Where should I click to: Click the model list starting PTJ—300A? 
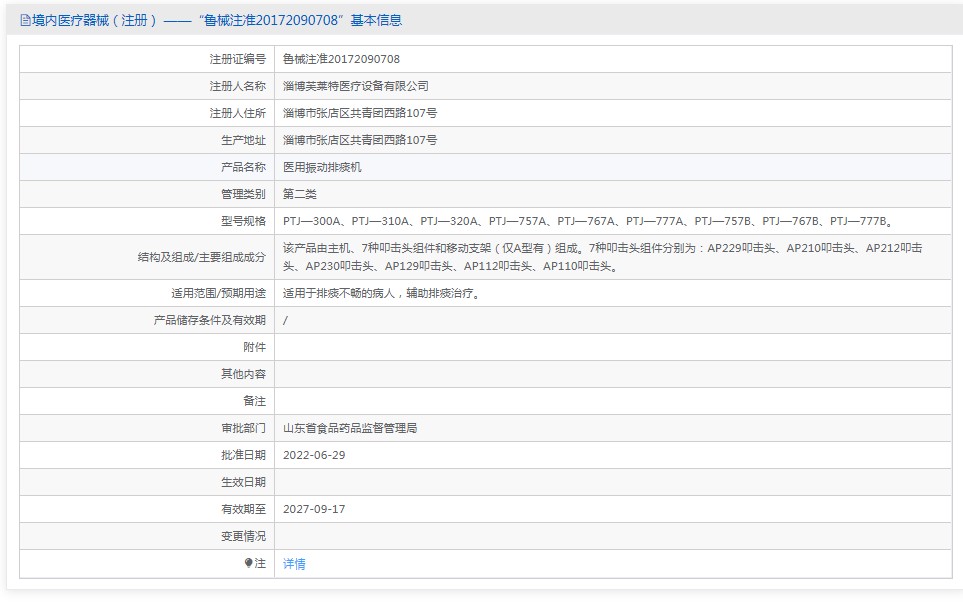588,221
